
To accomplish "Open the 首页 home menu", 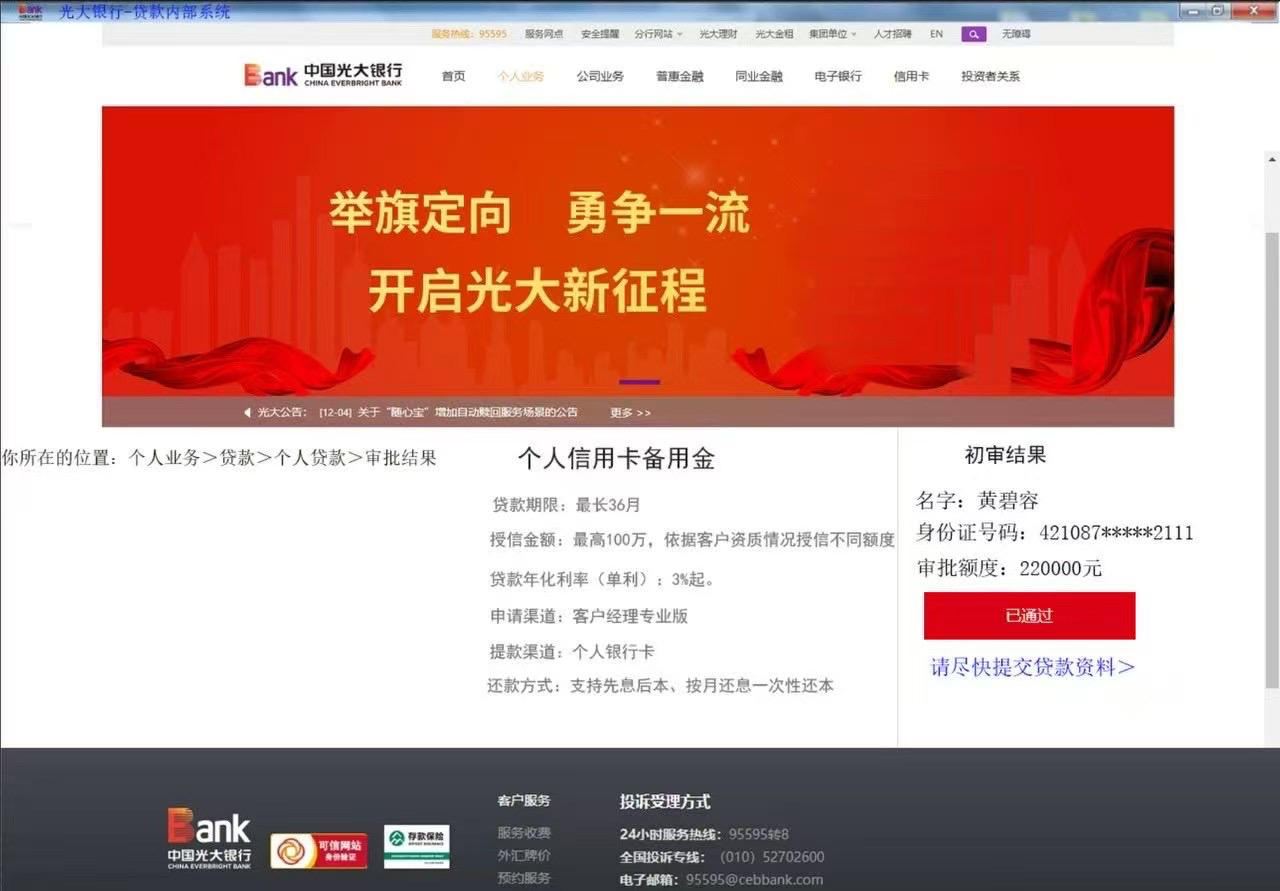I will tap(454, 76).
